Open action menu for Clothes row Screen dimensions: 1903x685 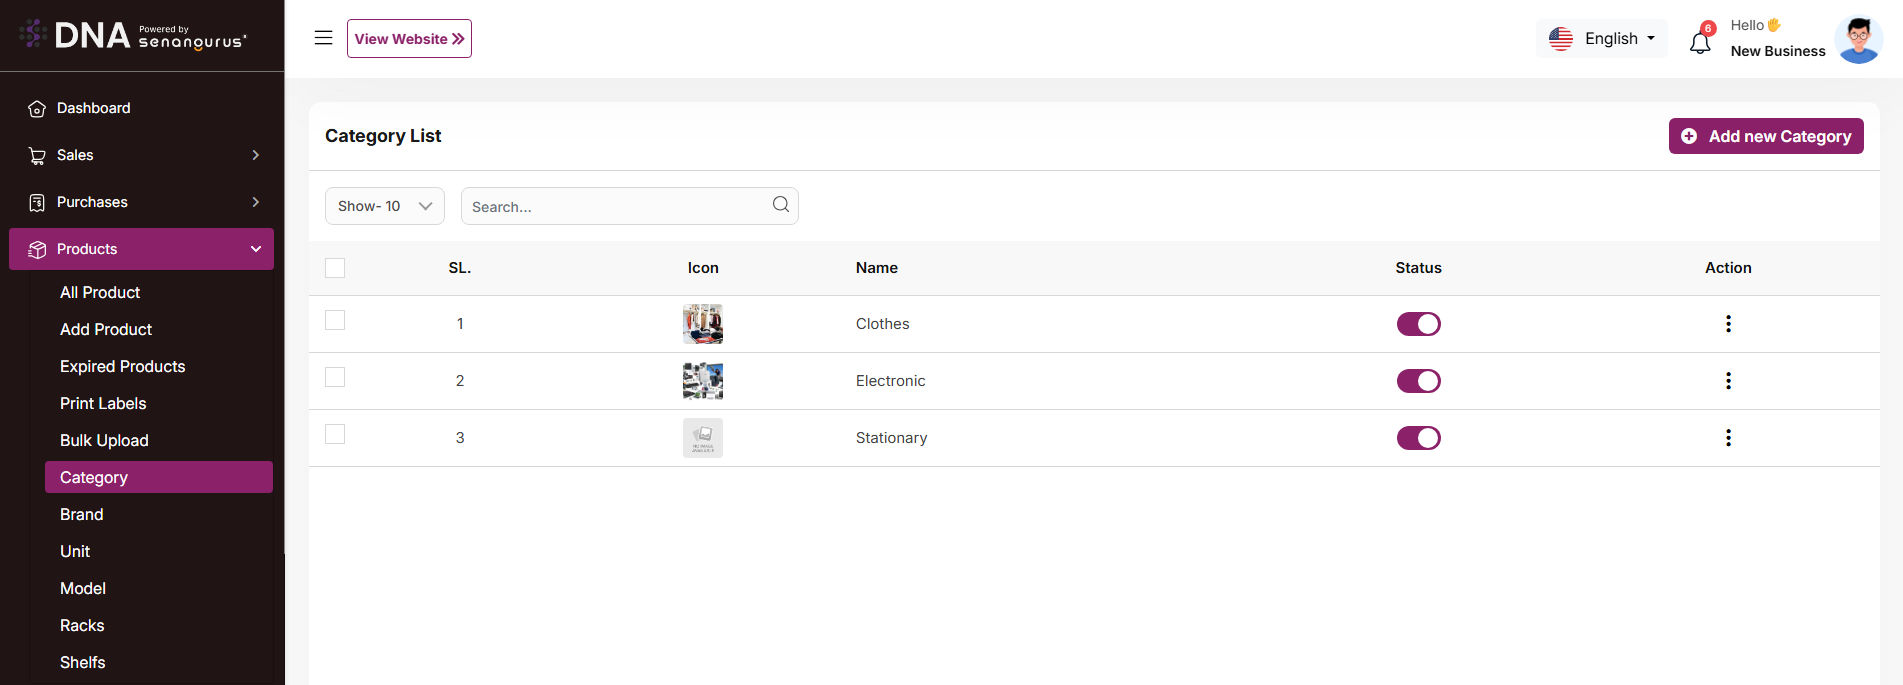point(1728,324)
